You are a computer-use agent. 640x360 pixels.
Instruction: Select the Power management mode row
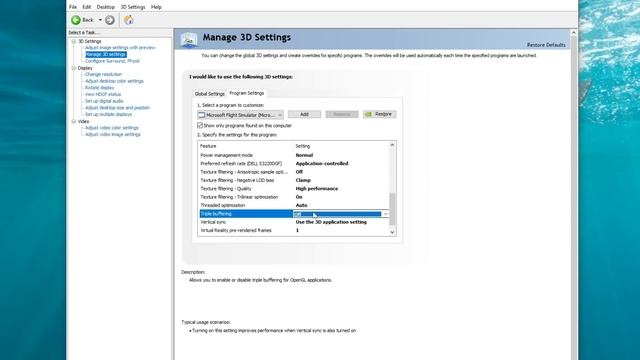point(294,155)
